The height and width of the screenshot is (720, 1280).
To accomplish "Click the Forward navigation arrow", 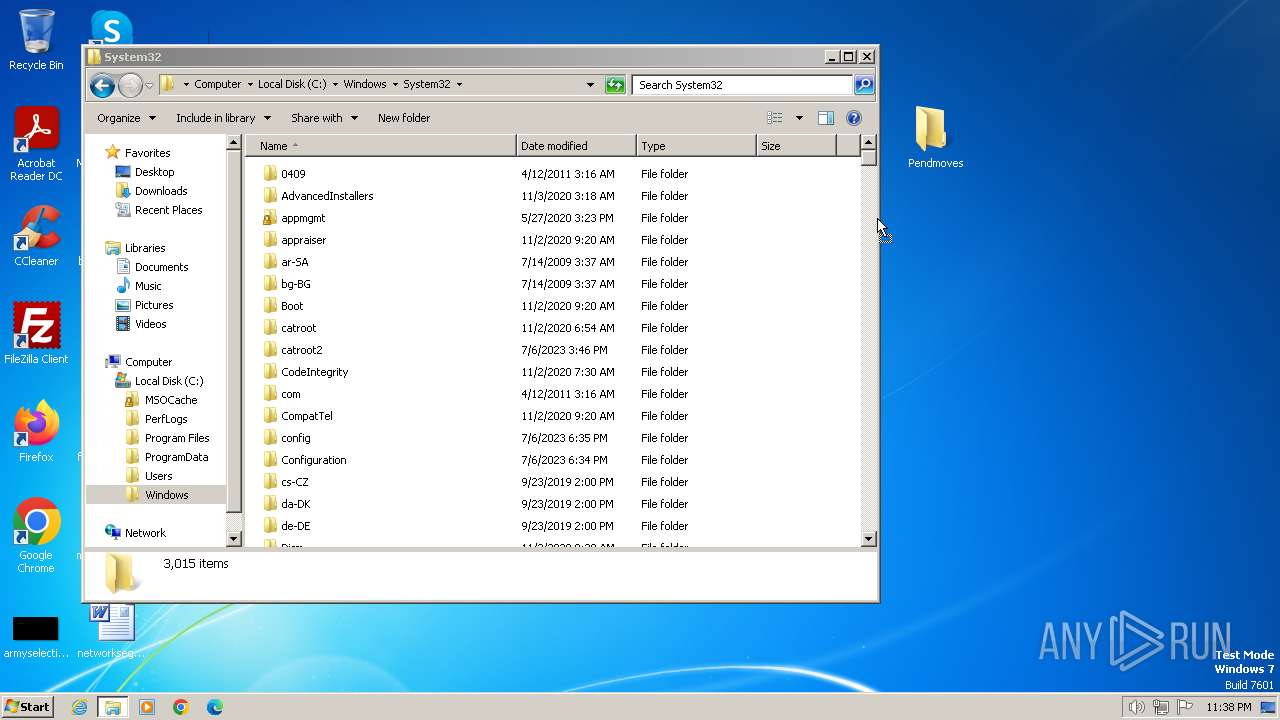I will pyautogui.click(x=130, y=85).
